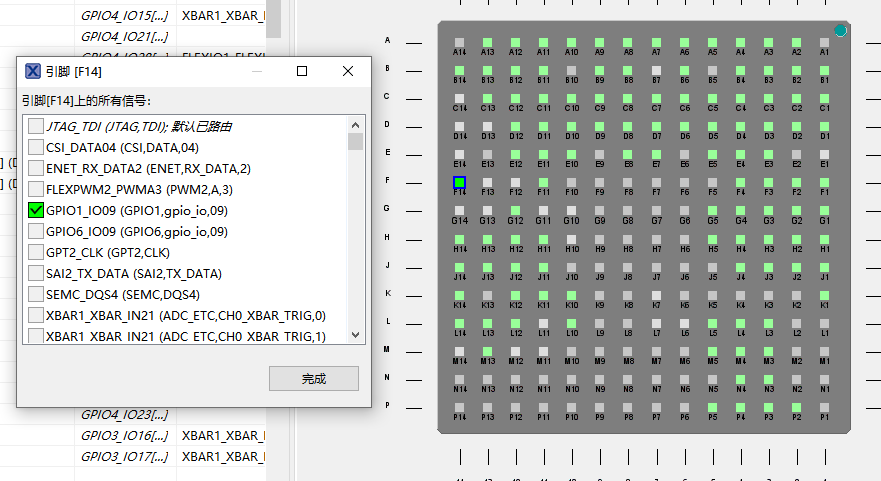Click the row letter A label beside package
Screen dimensions: 881x481
[x=387, y=40]
